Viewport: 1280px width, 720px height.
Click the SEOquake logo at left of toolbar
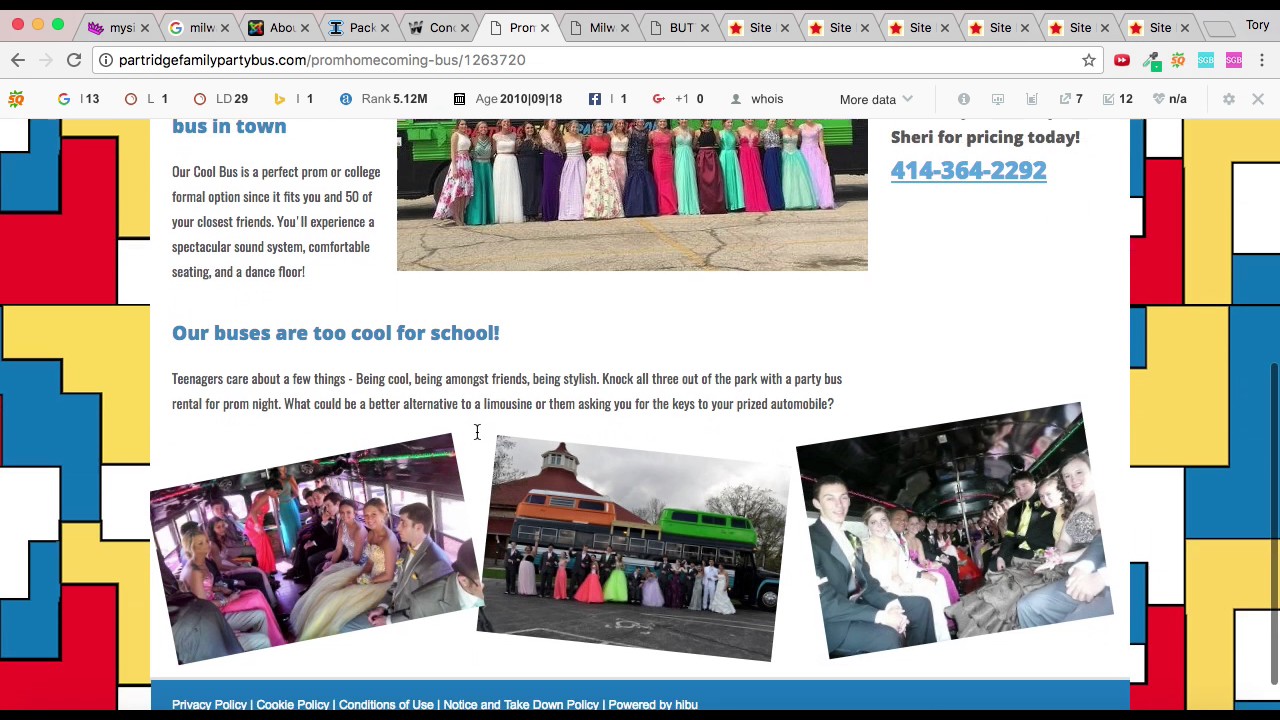(x=16, y=99)
